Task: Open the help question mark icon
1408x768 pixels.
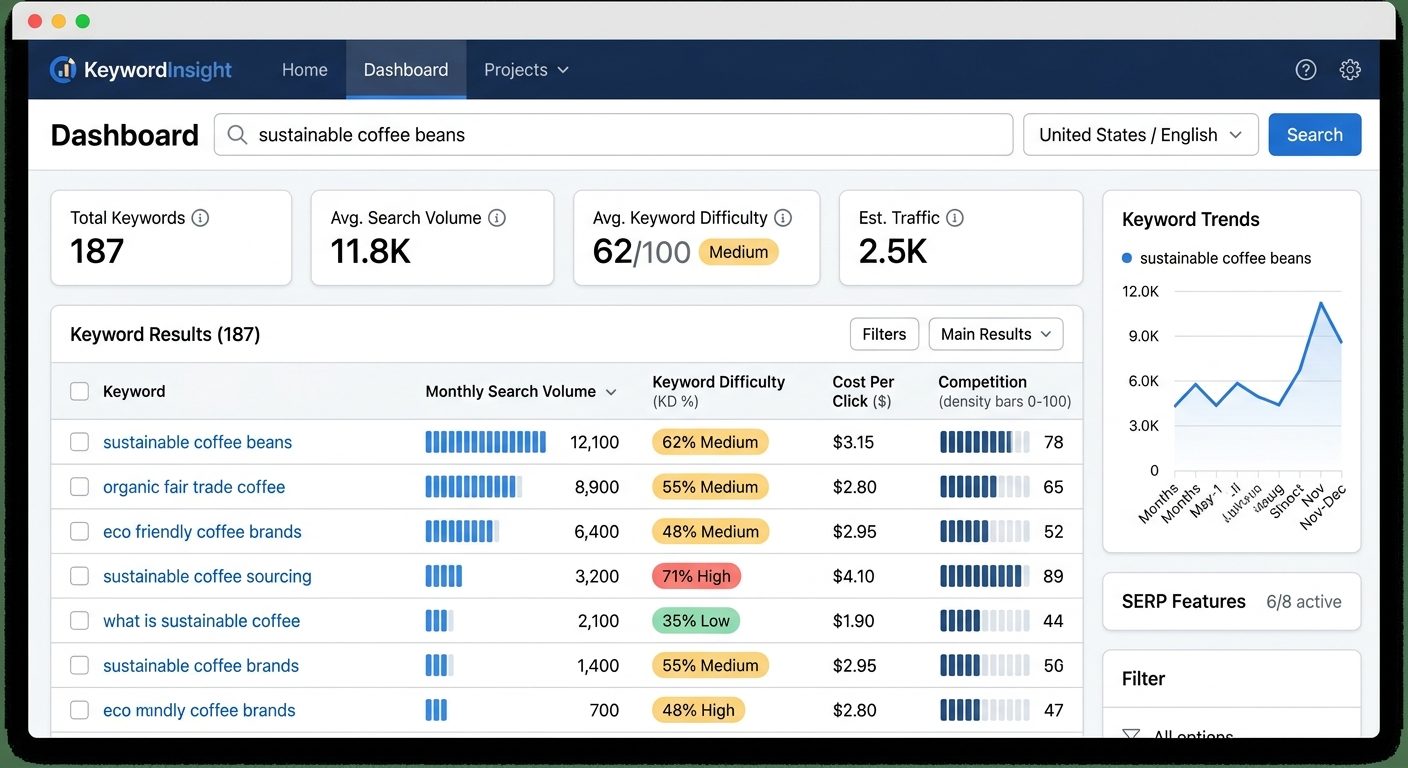Action: [x=1306, y=69]
